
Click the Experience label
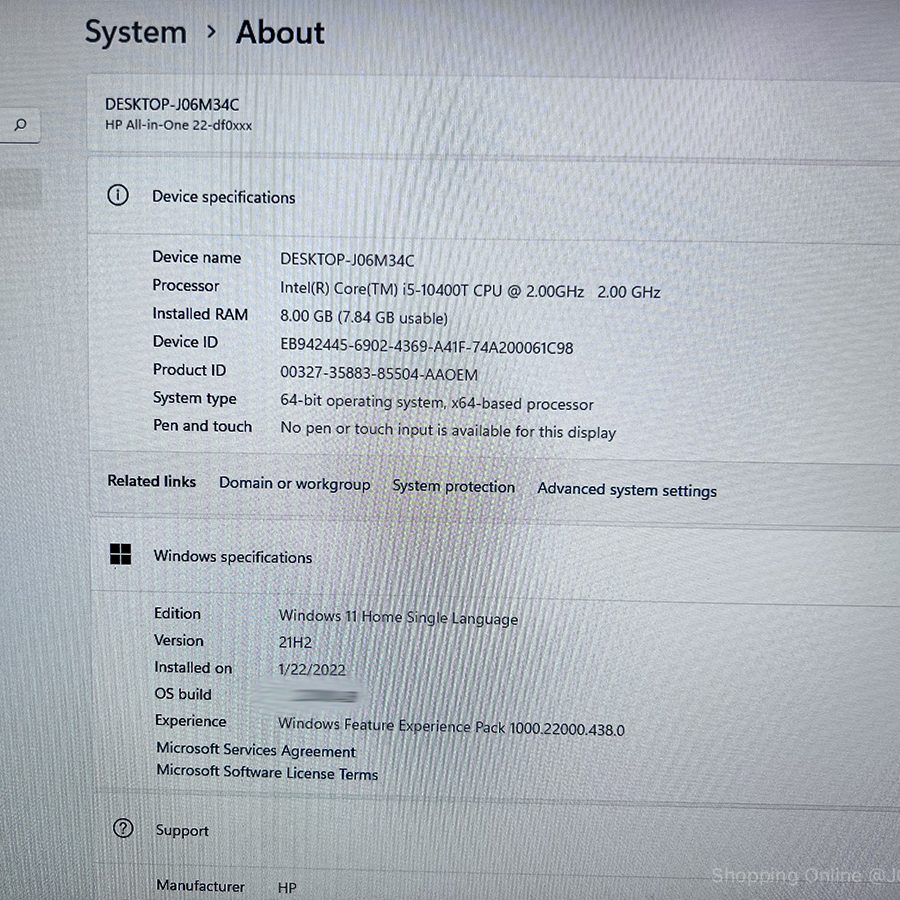[x=191, y=721]
